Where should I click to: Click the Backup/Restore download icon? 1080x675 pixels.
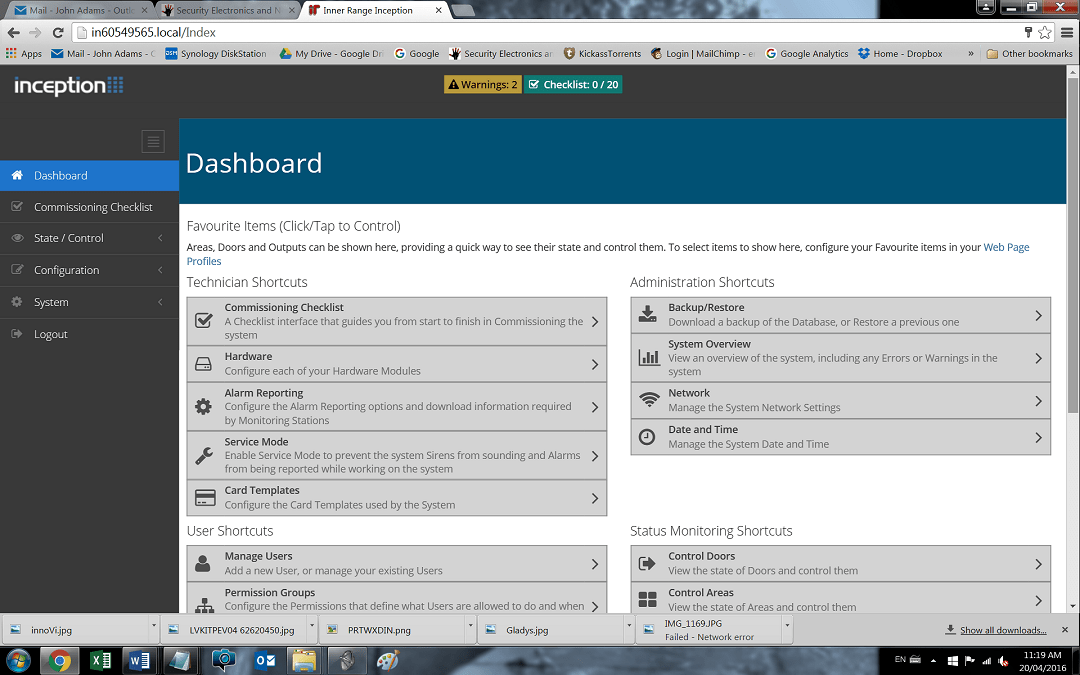click(647, 315)
